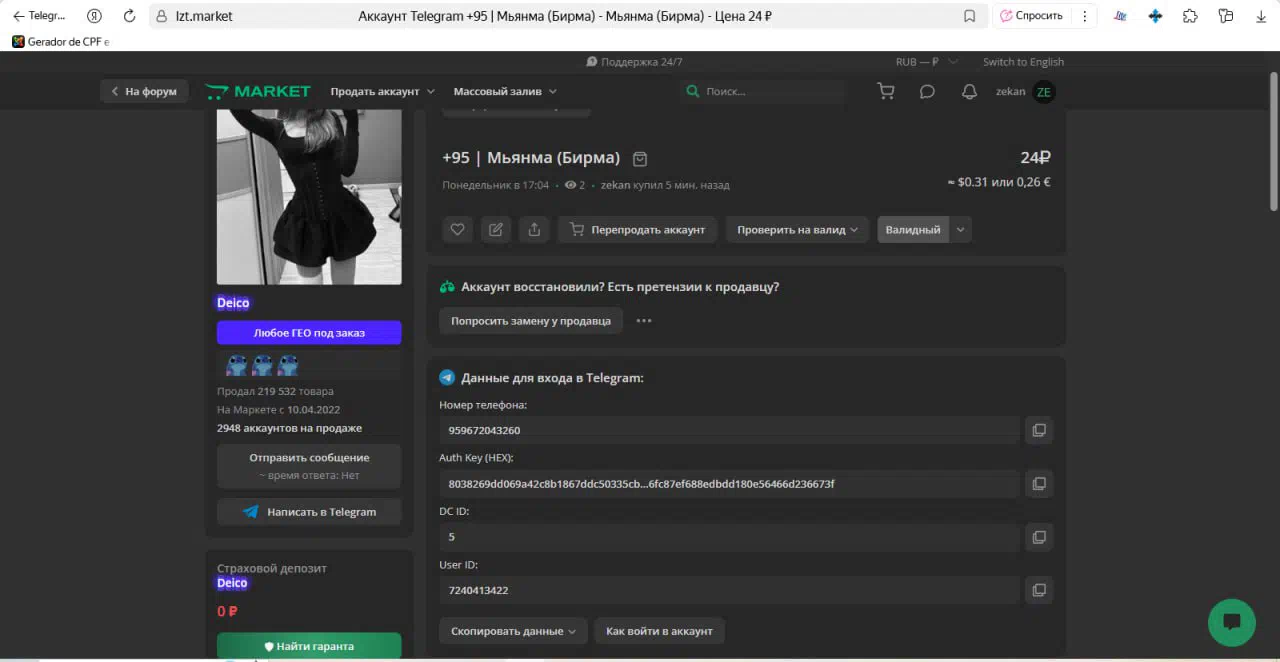
Task: Open seller Deico profile name under photo
Action: [x=233, y=303]
